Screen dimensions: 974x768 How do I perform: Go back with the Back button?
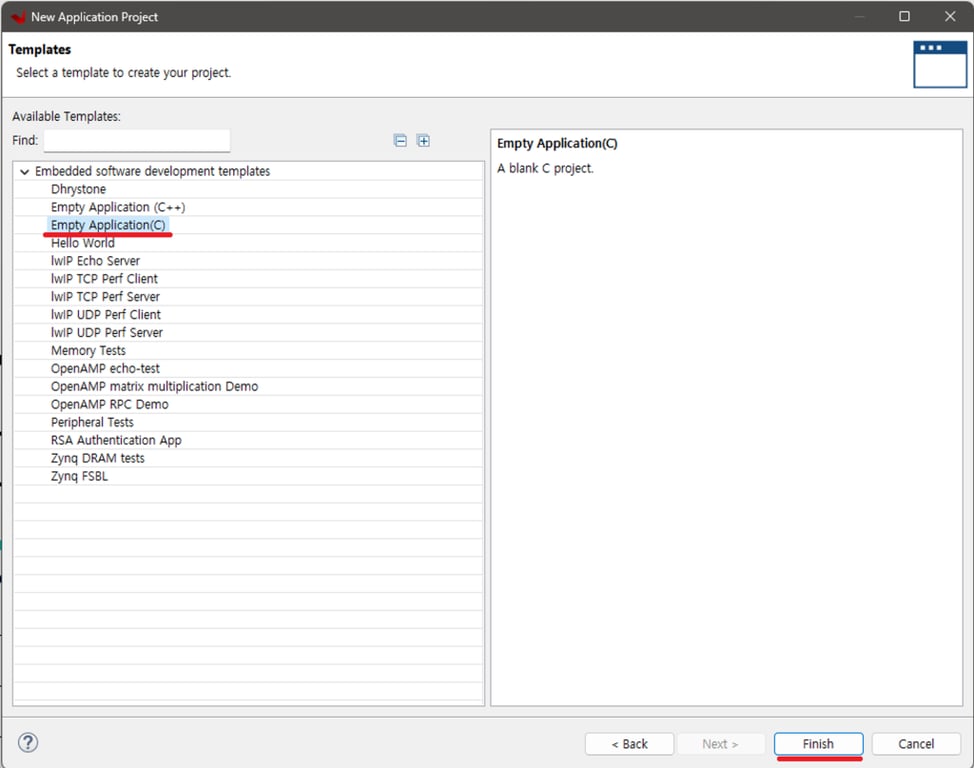click(629, 744)
